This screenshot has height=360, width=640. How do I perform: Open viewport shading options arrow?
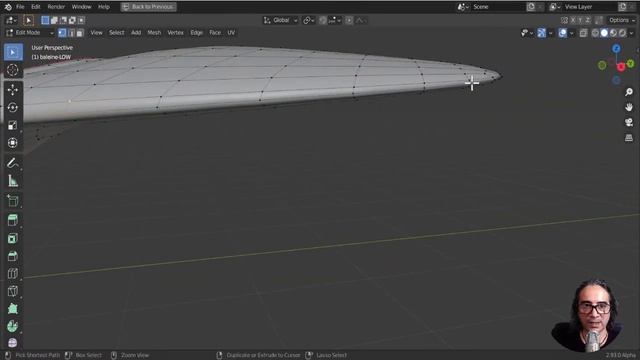[x=631, y=33]
